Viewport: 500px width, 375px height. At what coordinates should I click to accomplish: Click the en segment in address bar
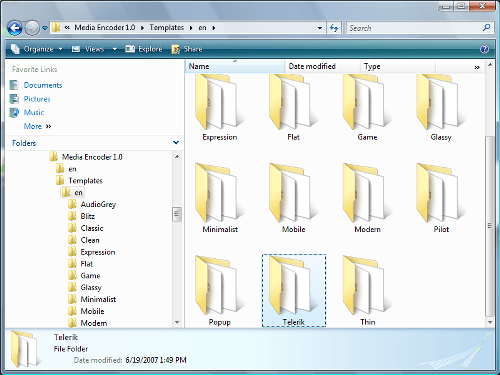(x=202, y=28)
